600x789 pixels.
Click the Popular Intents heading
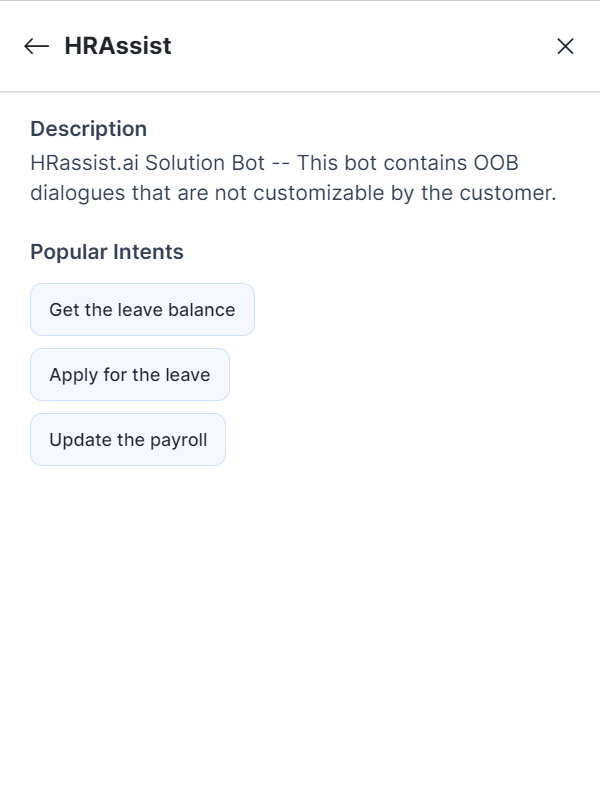coord(107,252)
